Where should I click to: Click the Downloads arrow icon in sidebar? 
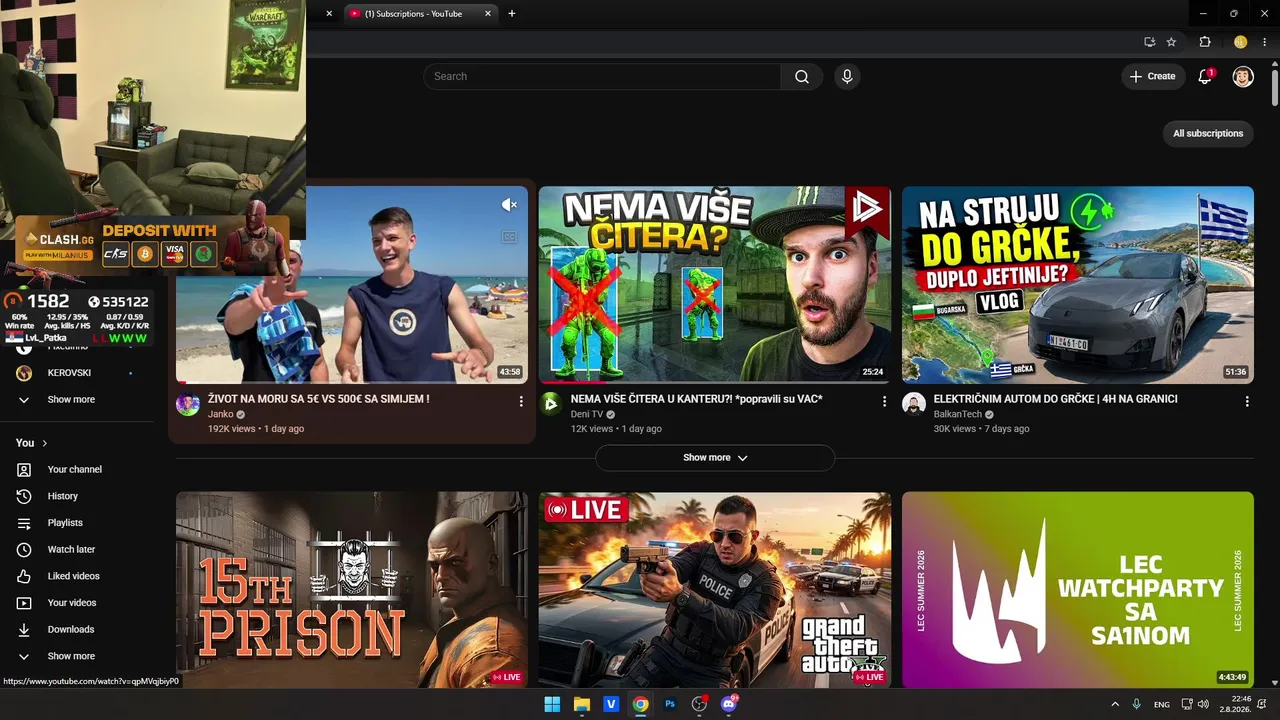24,630
